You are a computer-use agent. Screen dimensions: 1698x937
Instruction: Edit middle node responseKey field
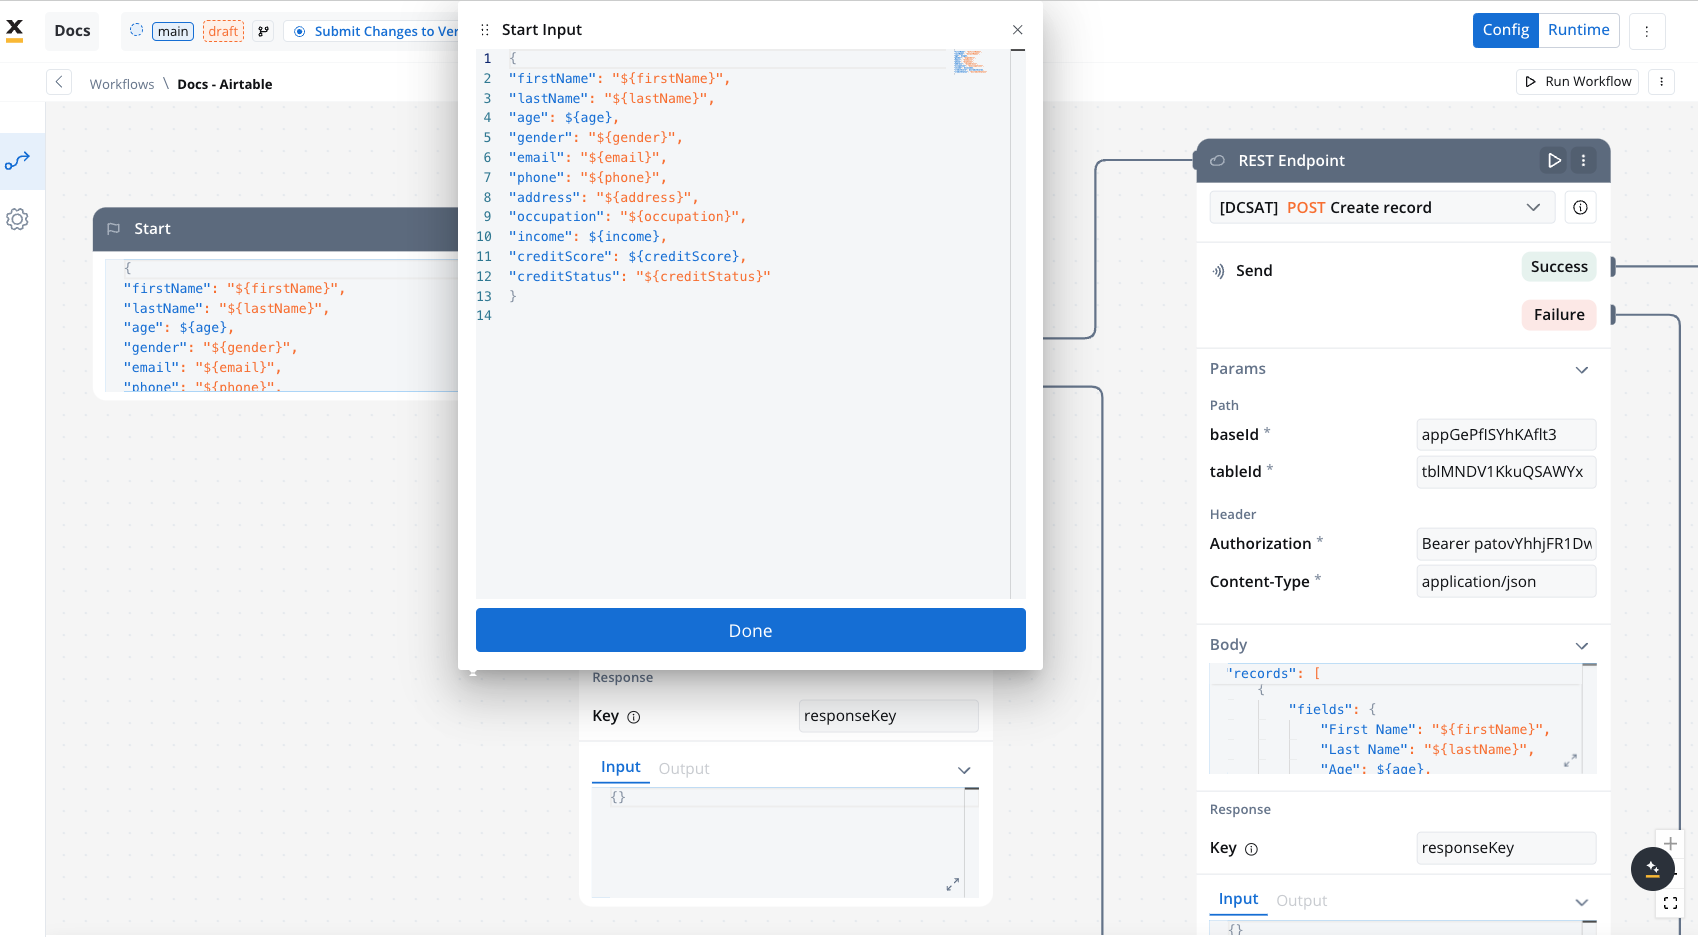(888, 716)
